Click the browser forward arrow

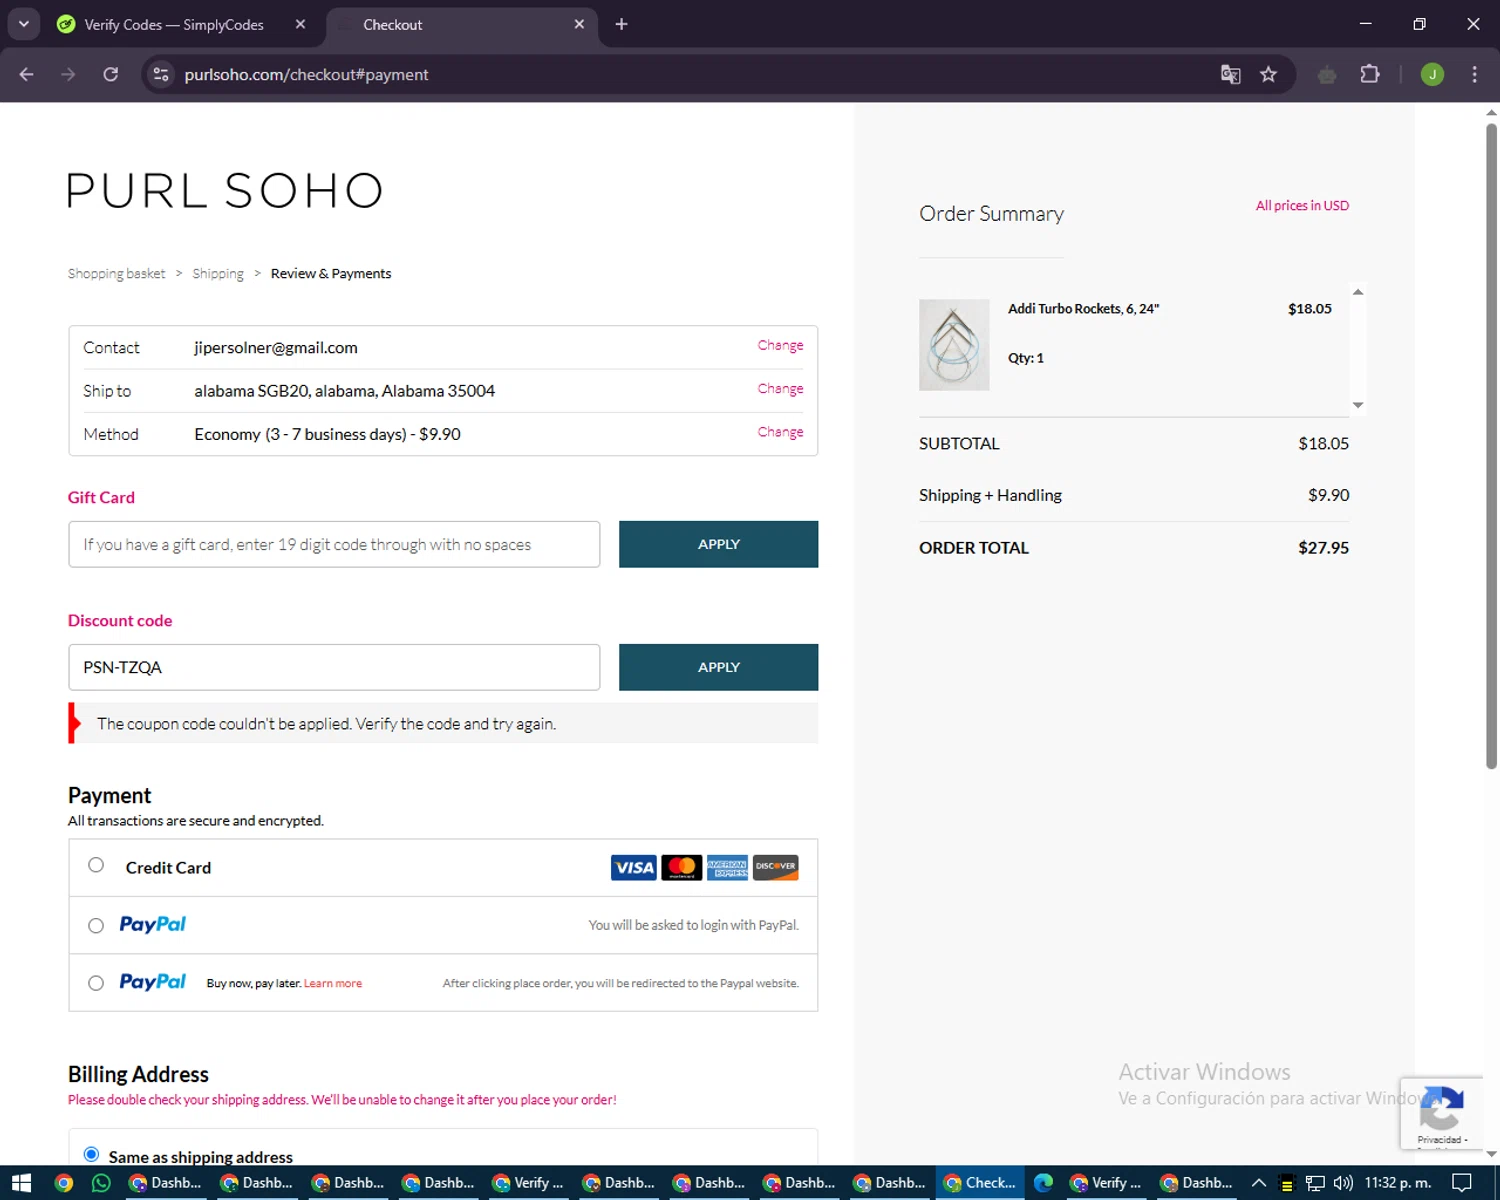pyautogui.click(x=68, y=74)
